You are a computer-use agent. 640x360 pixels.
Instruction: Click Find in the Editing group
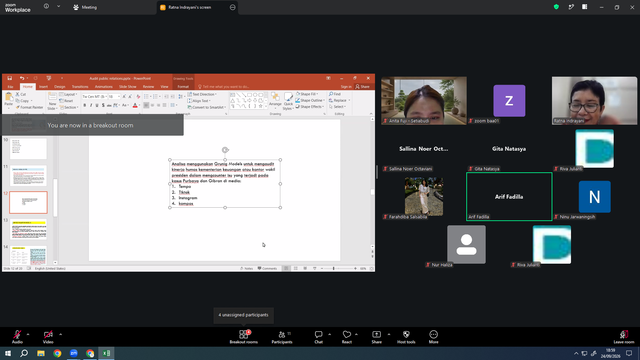335,94
